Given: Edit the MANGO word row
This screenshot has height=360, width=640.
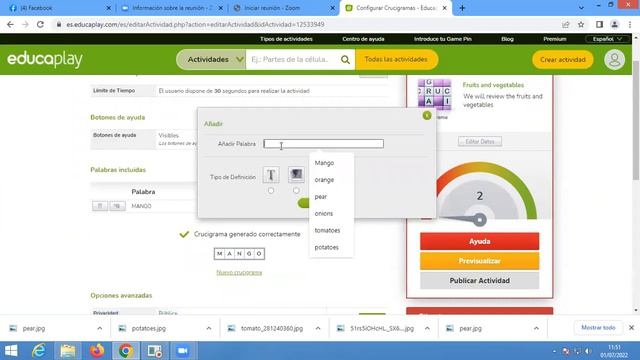Looking at the screenshot, I should (x=117, y=206).
